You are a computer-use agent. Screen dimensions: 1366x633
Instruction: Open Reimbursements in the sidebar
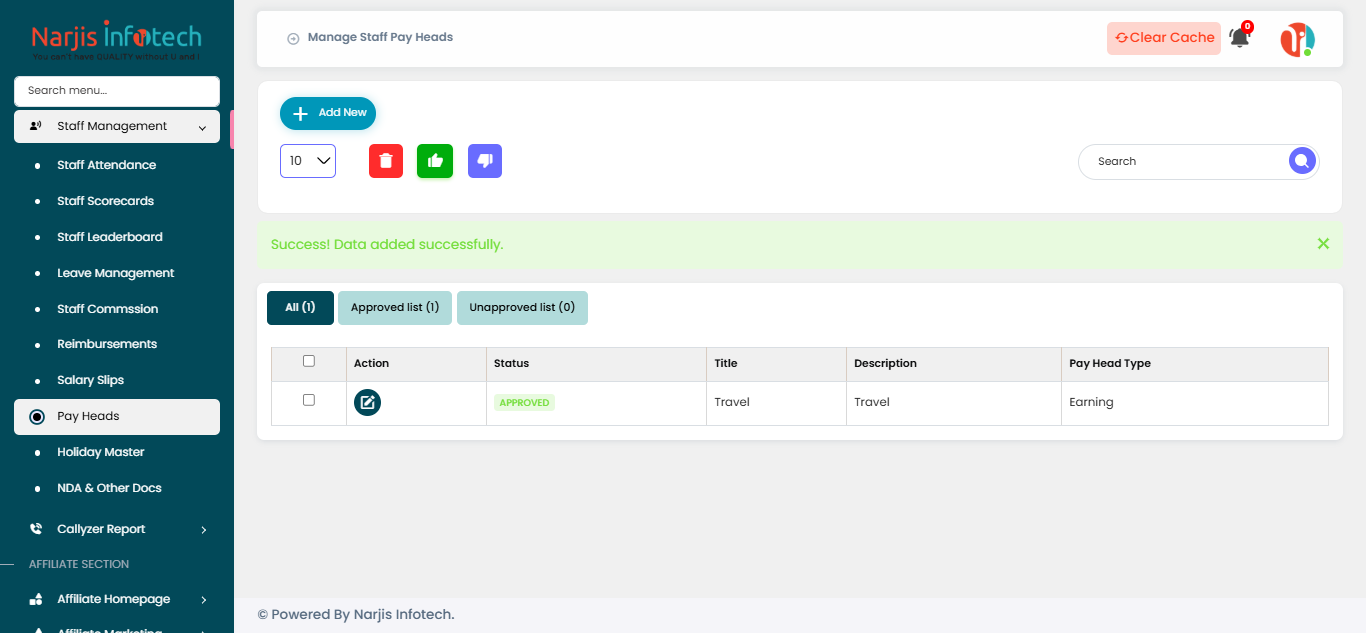click(107, 344)
